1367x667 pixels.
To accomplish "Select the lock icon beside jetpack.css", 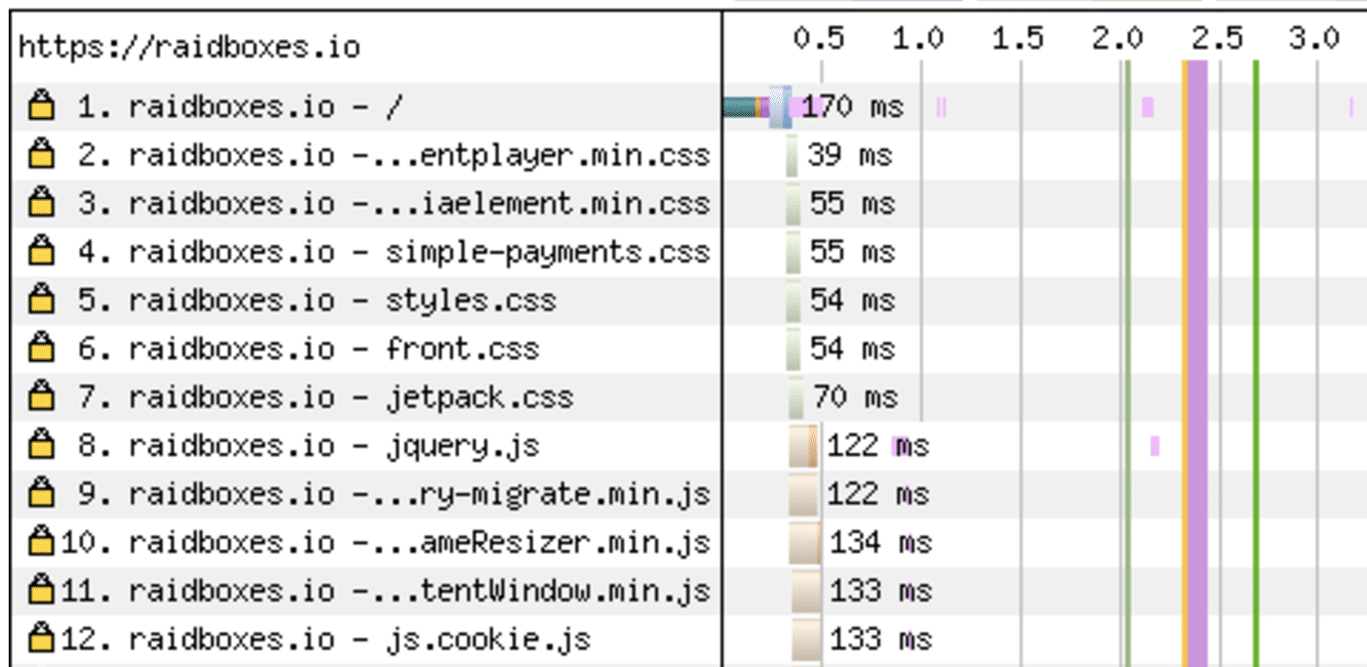I will [x=41, y=397].
